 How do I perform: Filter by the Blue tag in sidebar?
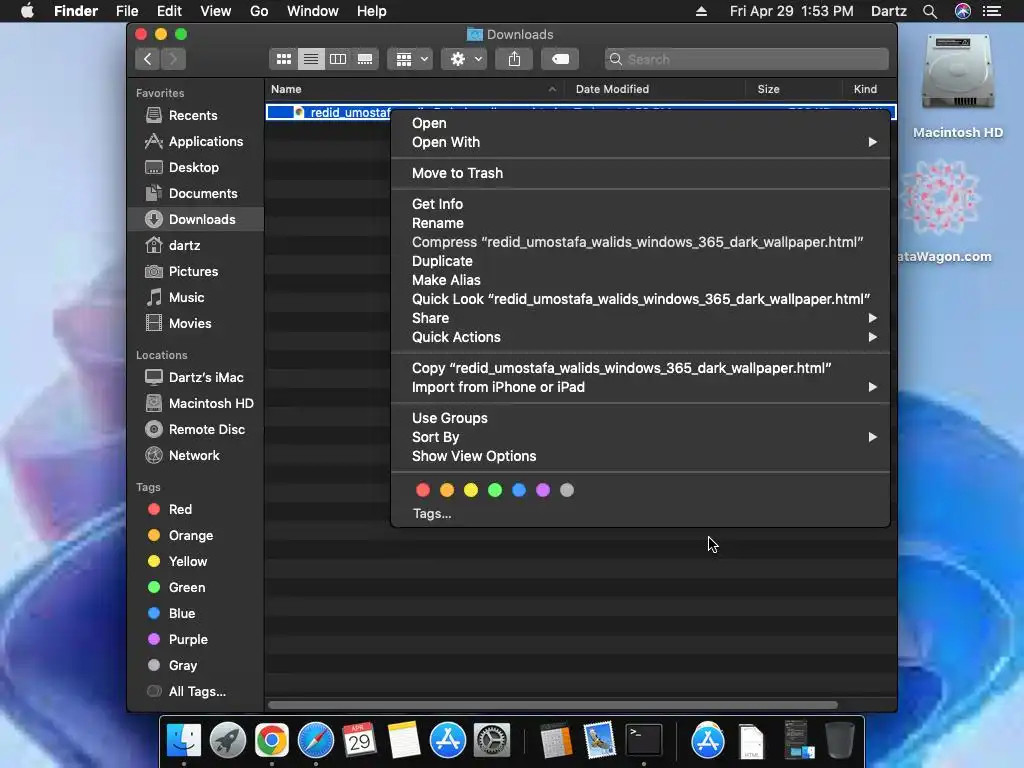click(196, 614)
